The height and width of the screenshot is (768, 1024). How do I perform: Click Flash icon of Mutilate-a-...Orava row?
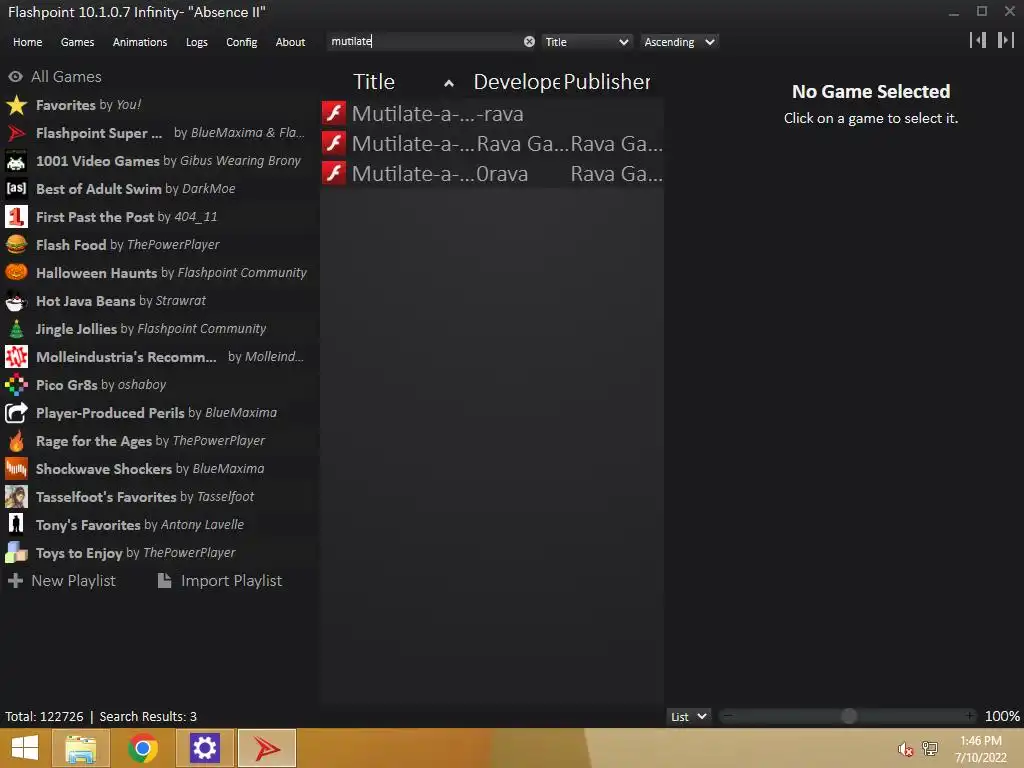click(334, 173)
